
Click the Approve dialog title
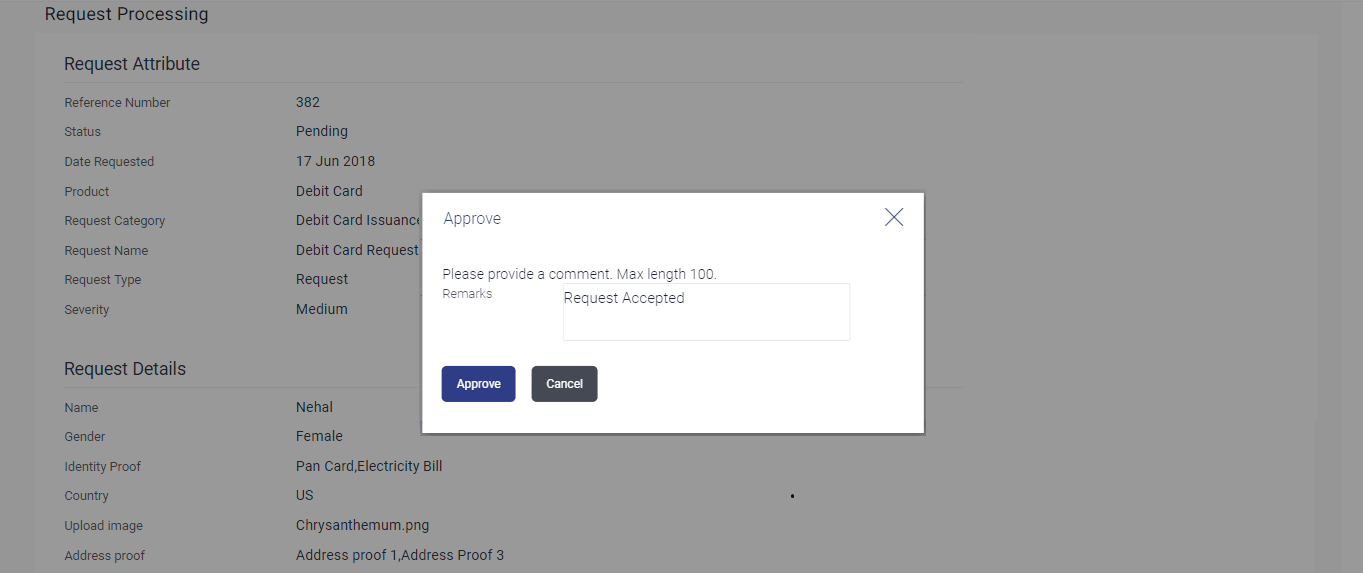[472, 218]
